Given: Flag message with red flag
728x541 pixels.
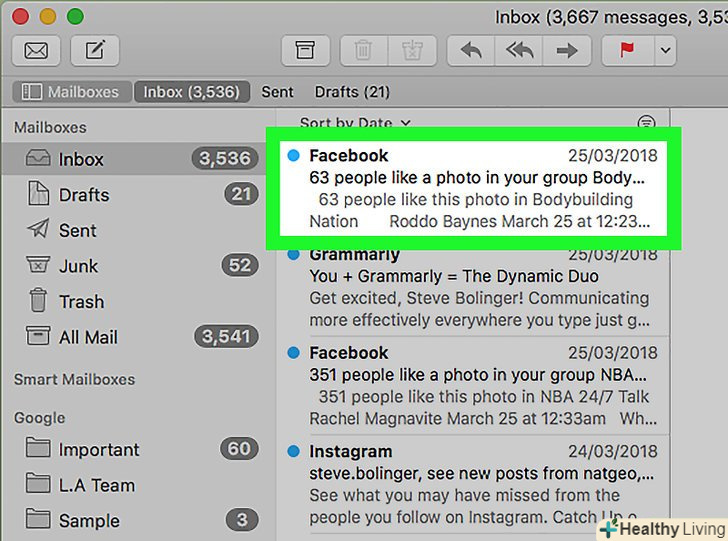Looking at the screenshot, I should (628, 50).
